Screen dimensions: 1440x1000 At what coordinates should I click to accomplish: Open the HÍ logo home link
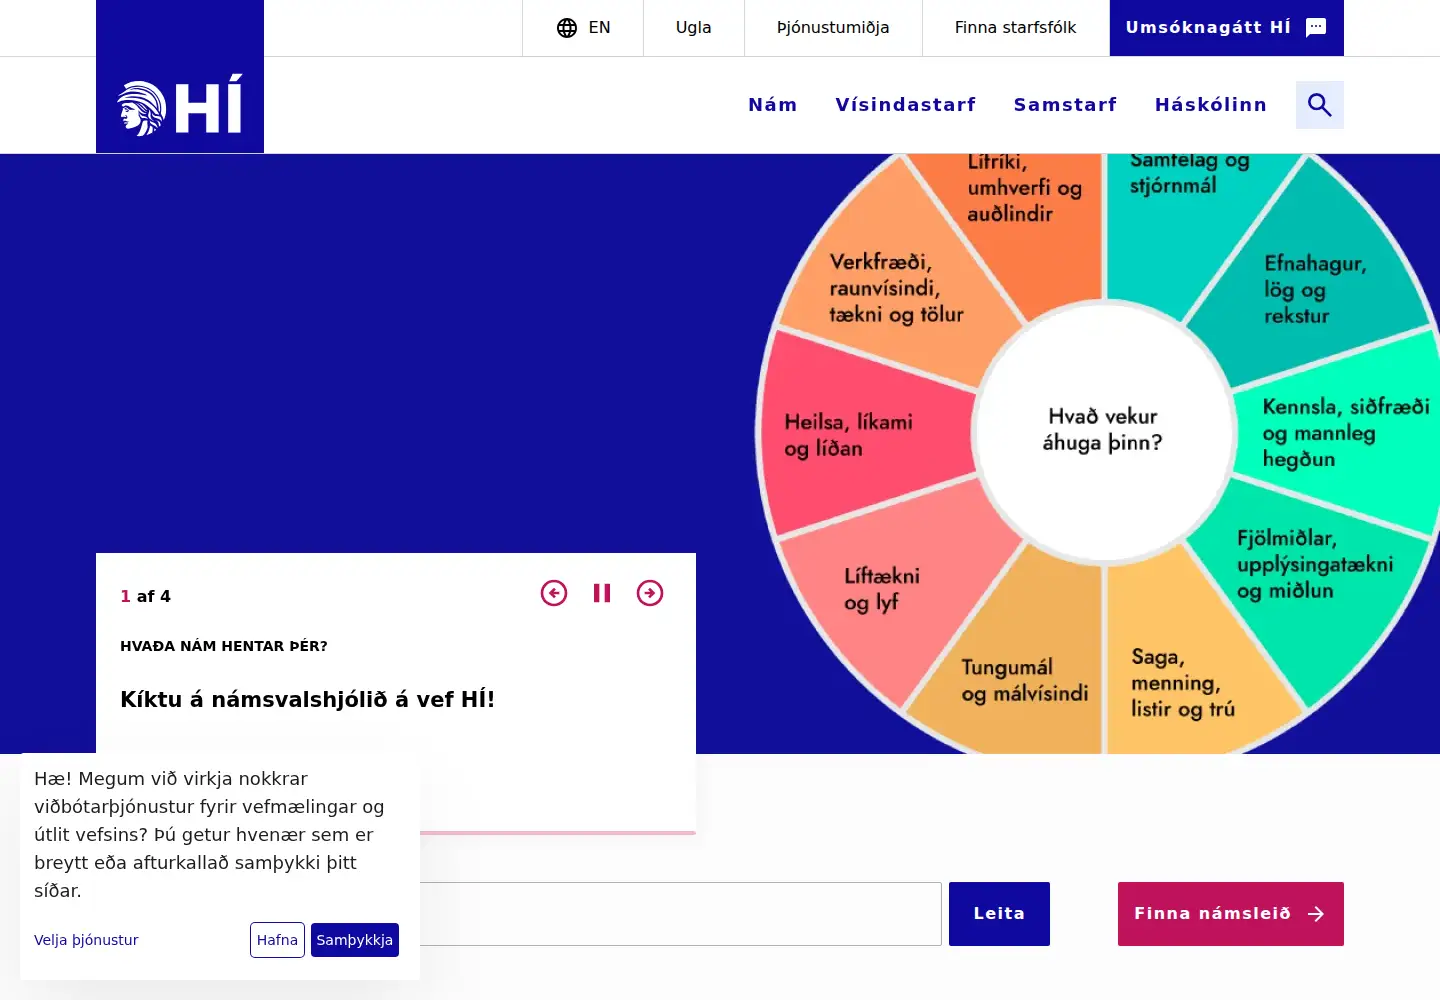[180, 77]
